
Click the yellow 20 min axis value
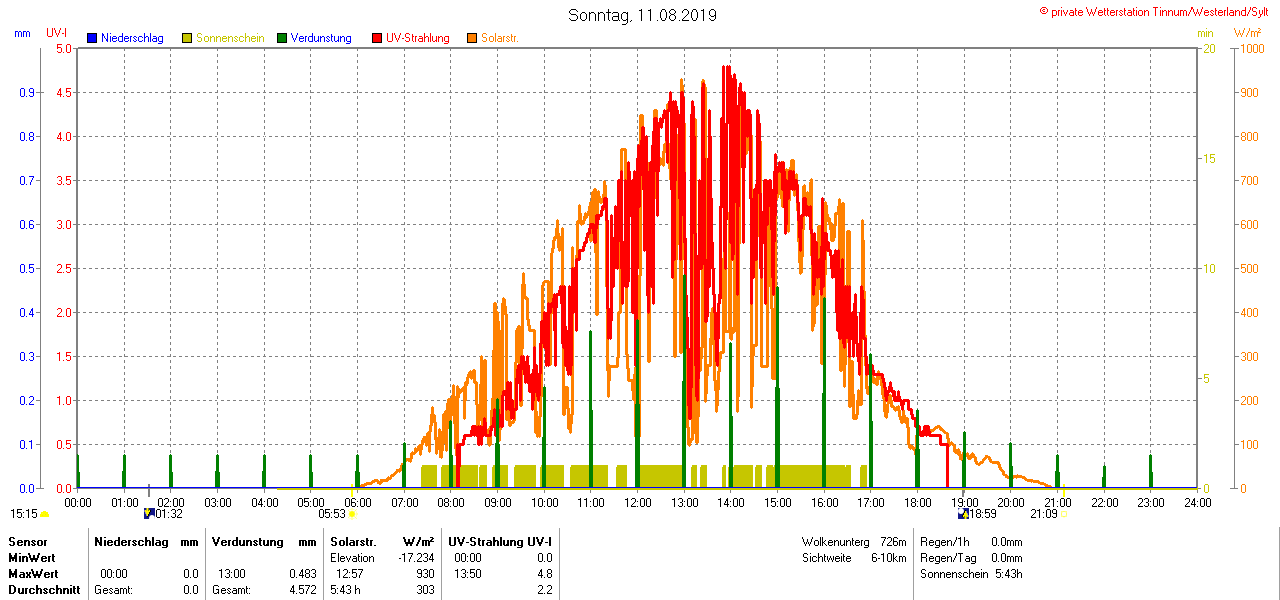(x=1208, y=48)
